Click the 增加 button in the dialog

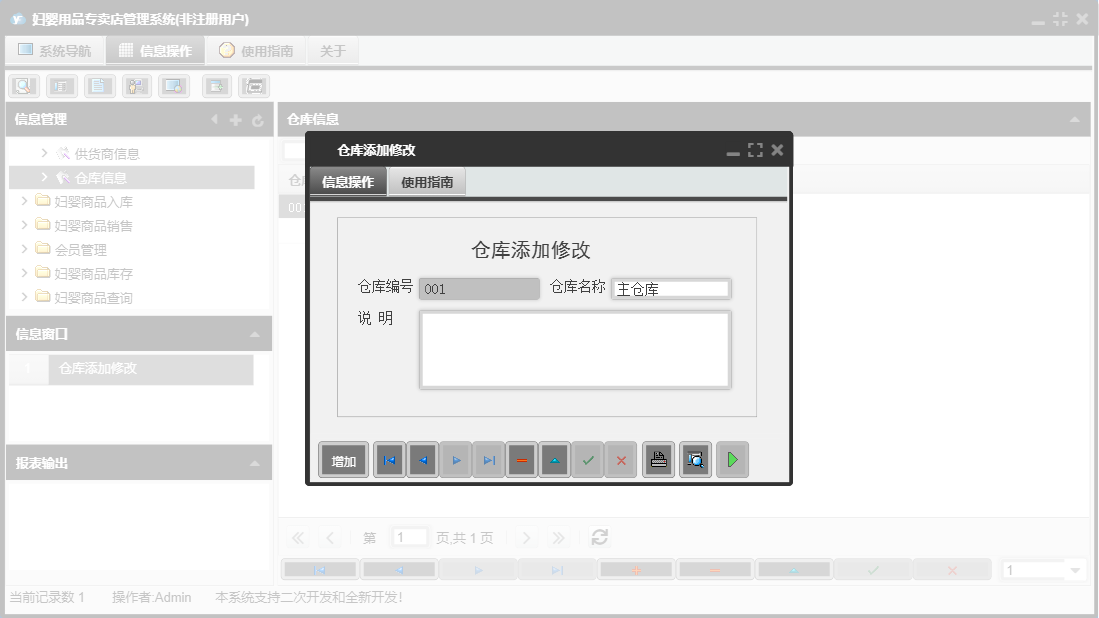click(343, 459)
